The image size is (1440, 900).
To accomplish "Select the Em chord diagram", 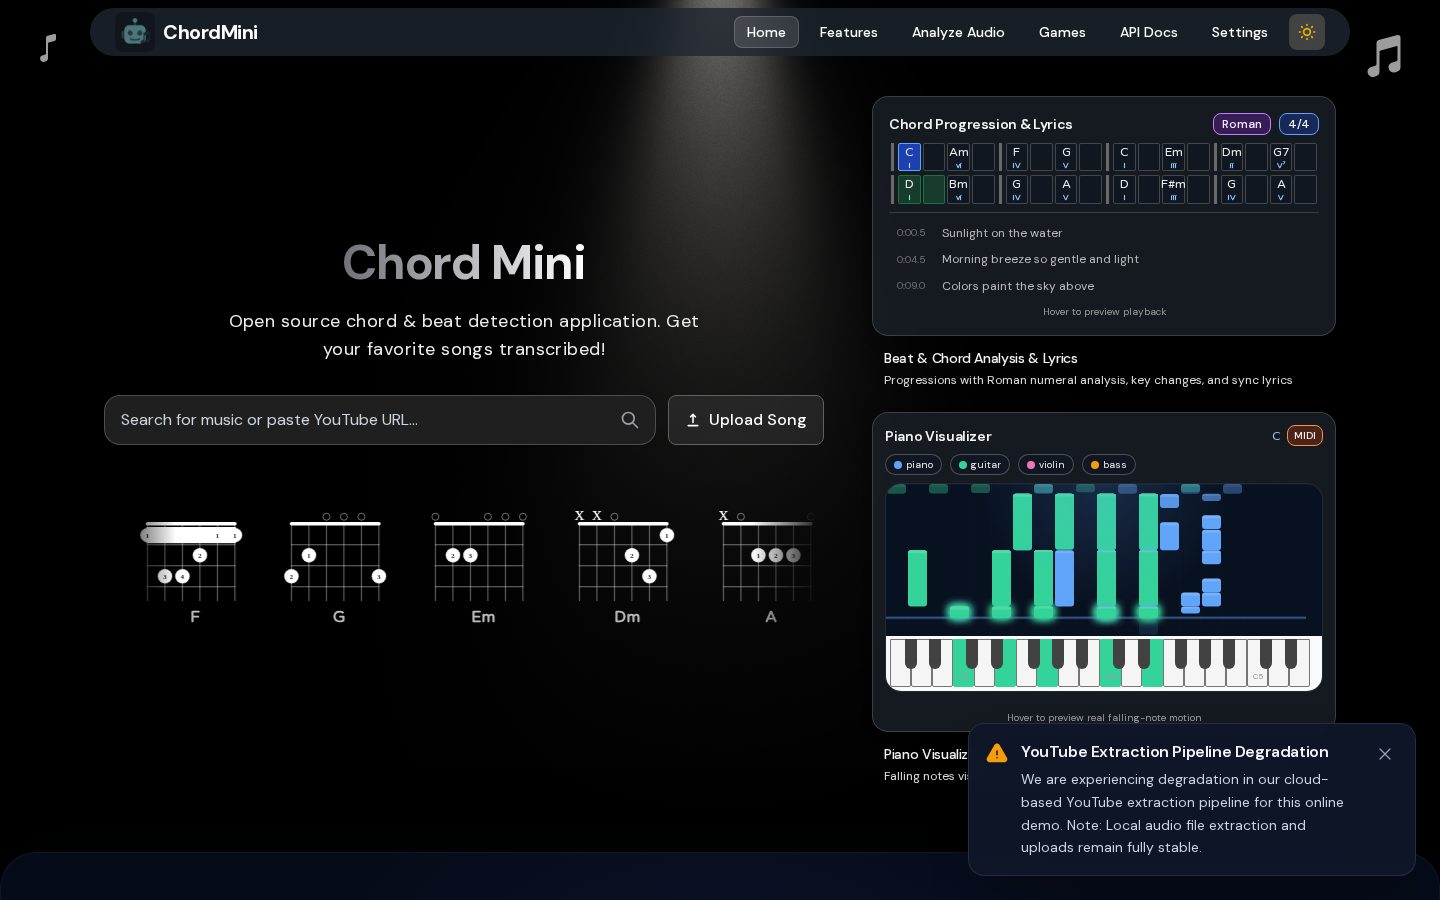I will tap(480, 568).
